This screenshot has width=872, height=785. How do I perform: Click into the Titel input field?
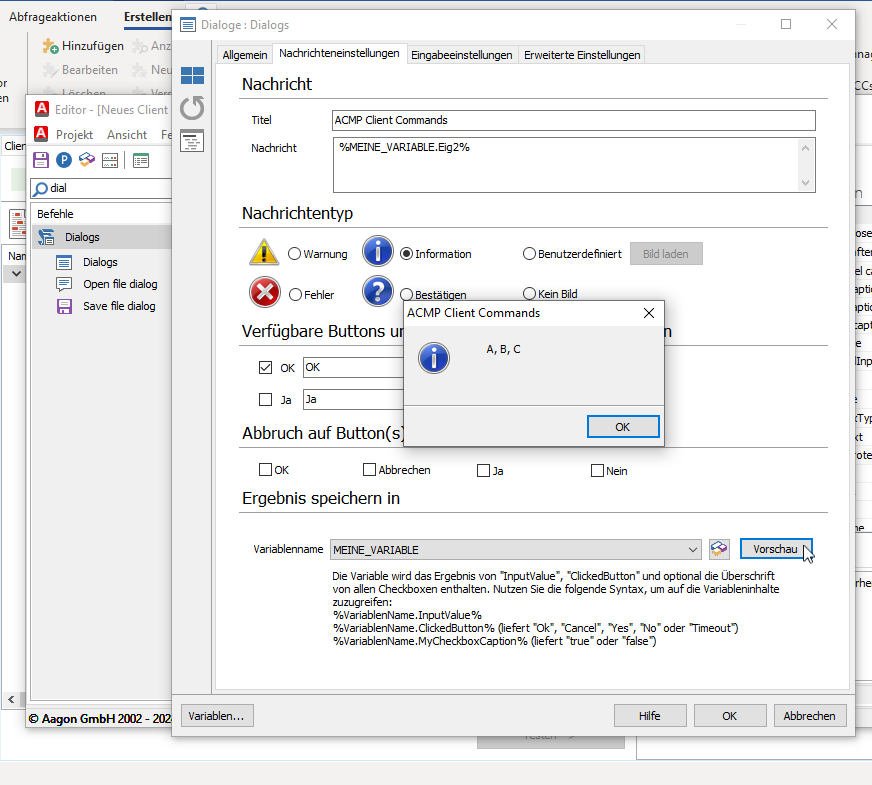click(x=574, y=121)
